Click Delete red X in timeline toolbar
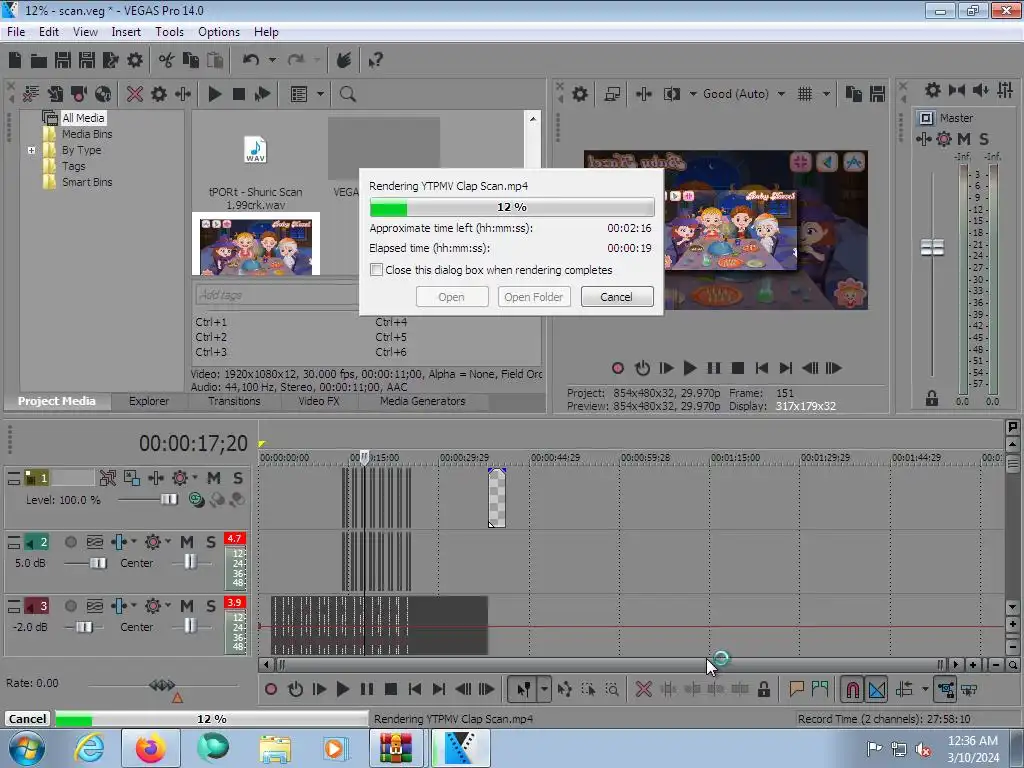 coord(643,689)
